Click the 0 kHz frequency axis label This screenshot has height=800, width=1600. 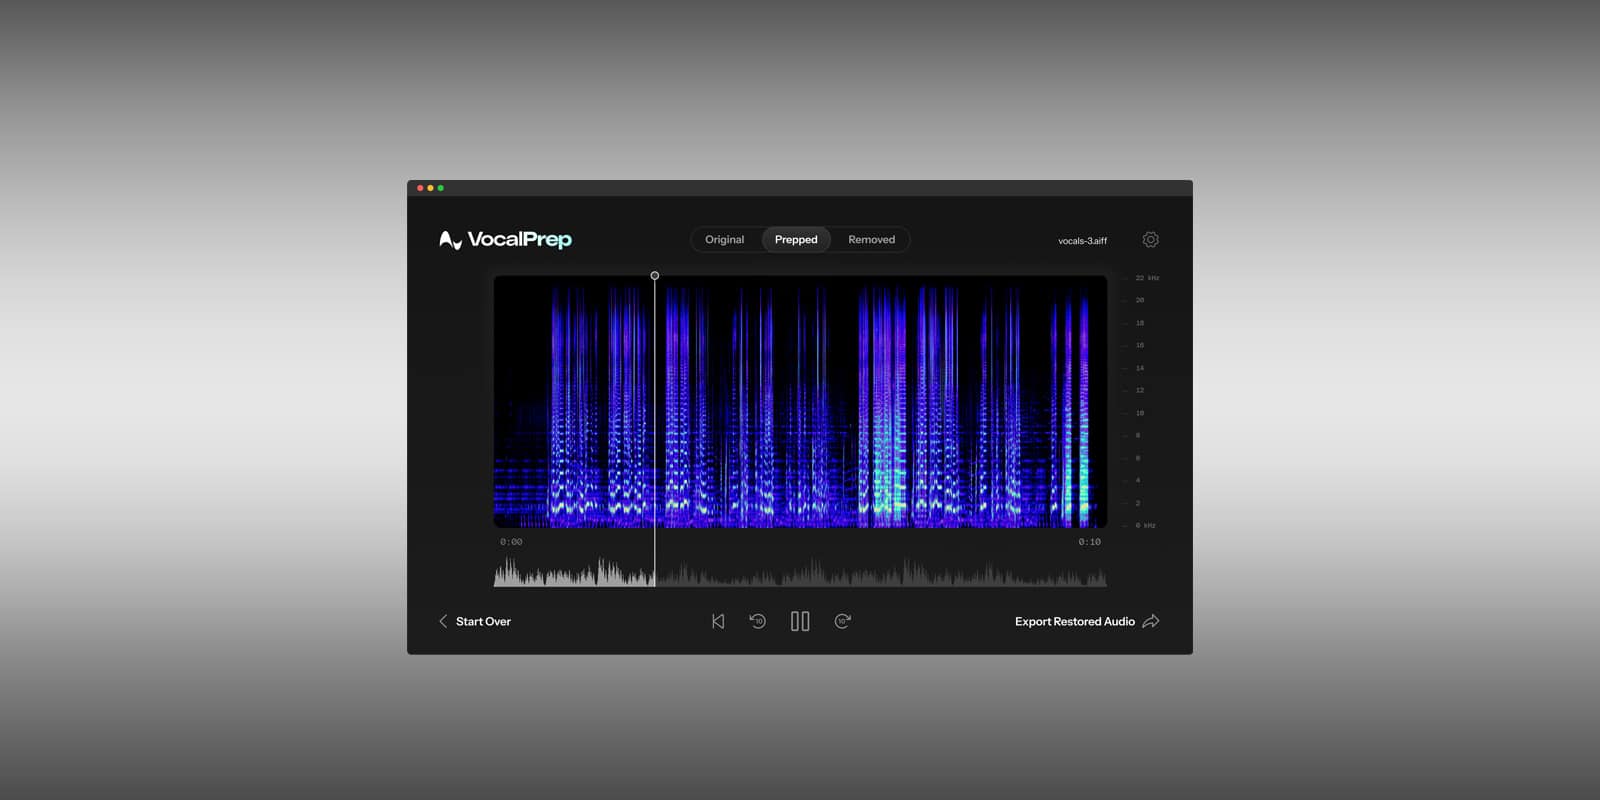tap(1145, 525)
